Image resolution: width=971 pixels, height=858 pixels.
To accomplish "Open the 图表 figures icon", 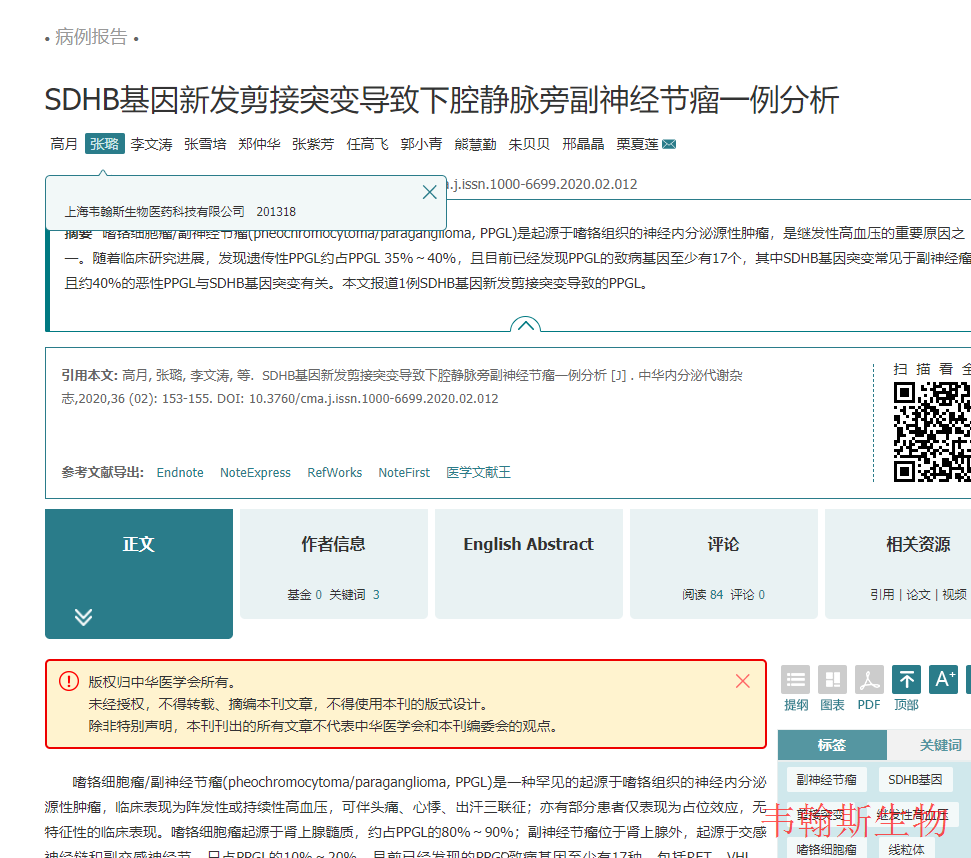I will click(832, 680).
